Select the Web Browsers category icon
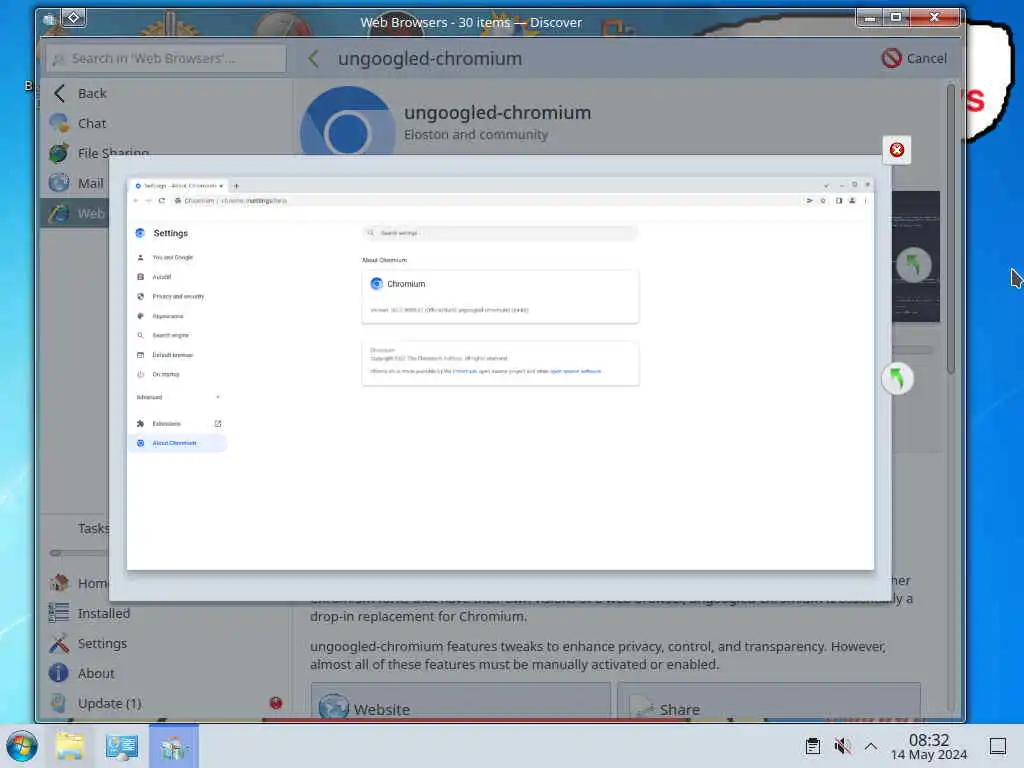The image size is (1024, 768). click(59, 213)
